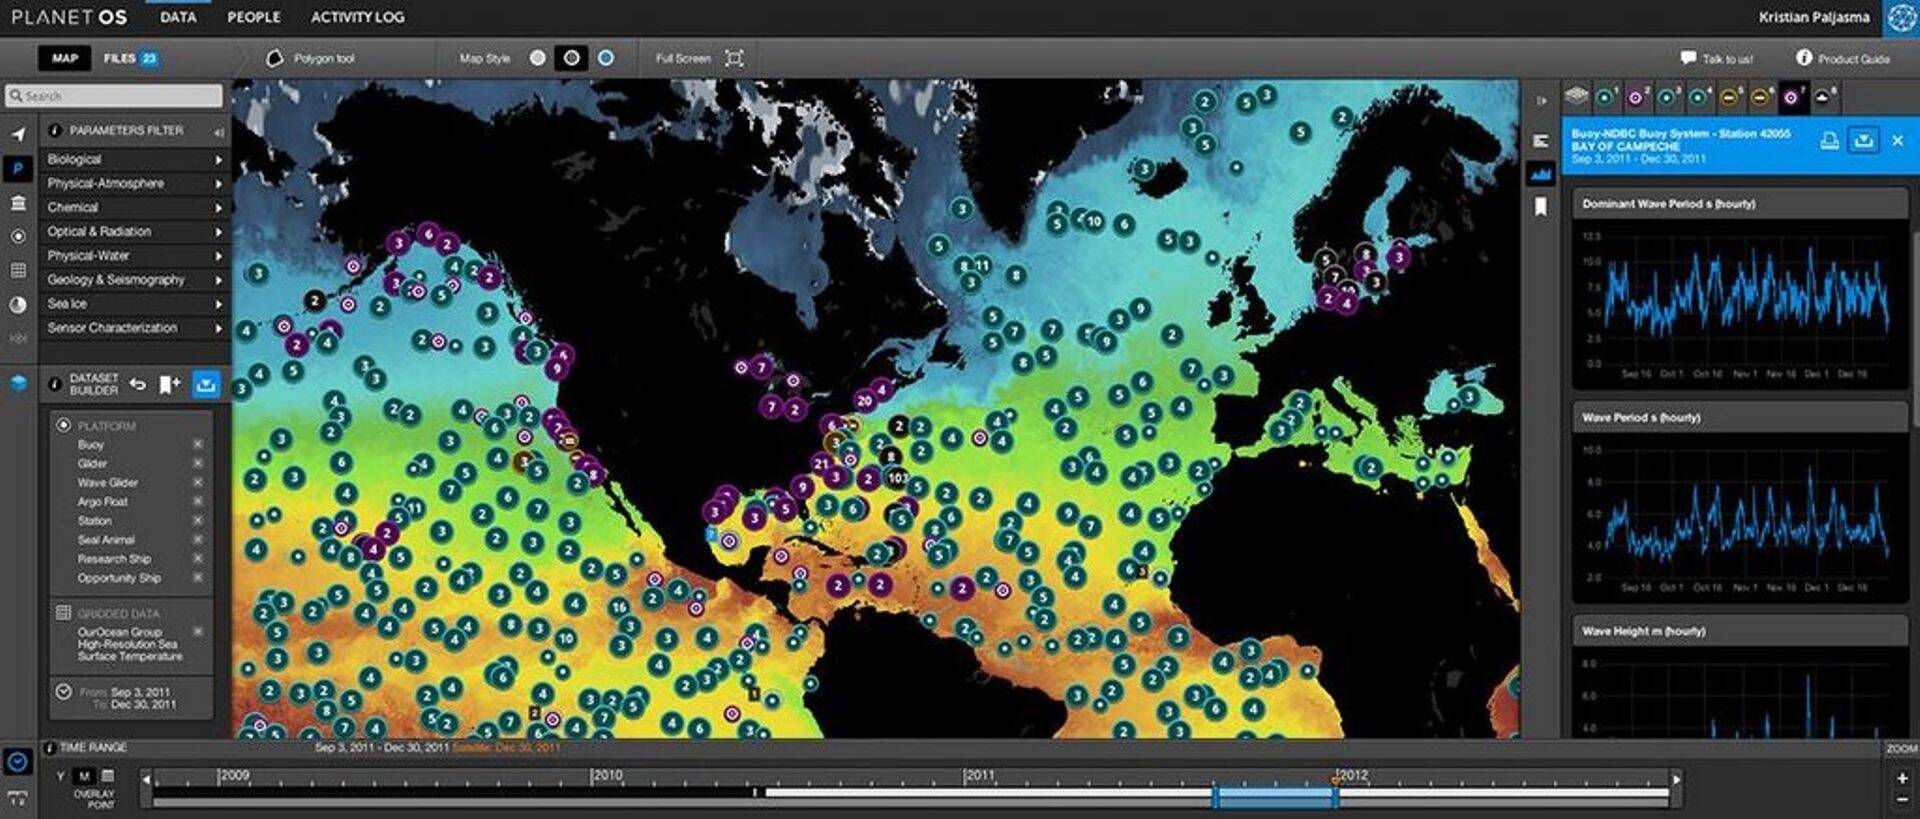Download the Station 42055 buoy data
Viewport: 1920px width, 819px height.
click(1863, 141)
